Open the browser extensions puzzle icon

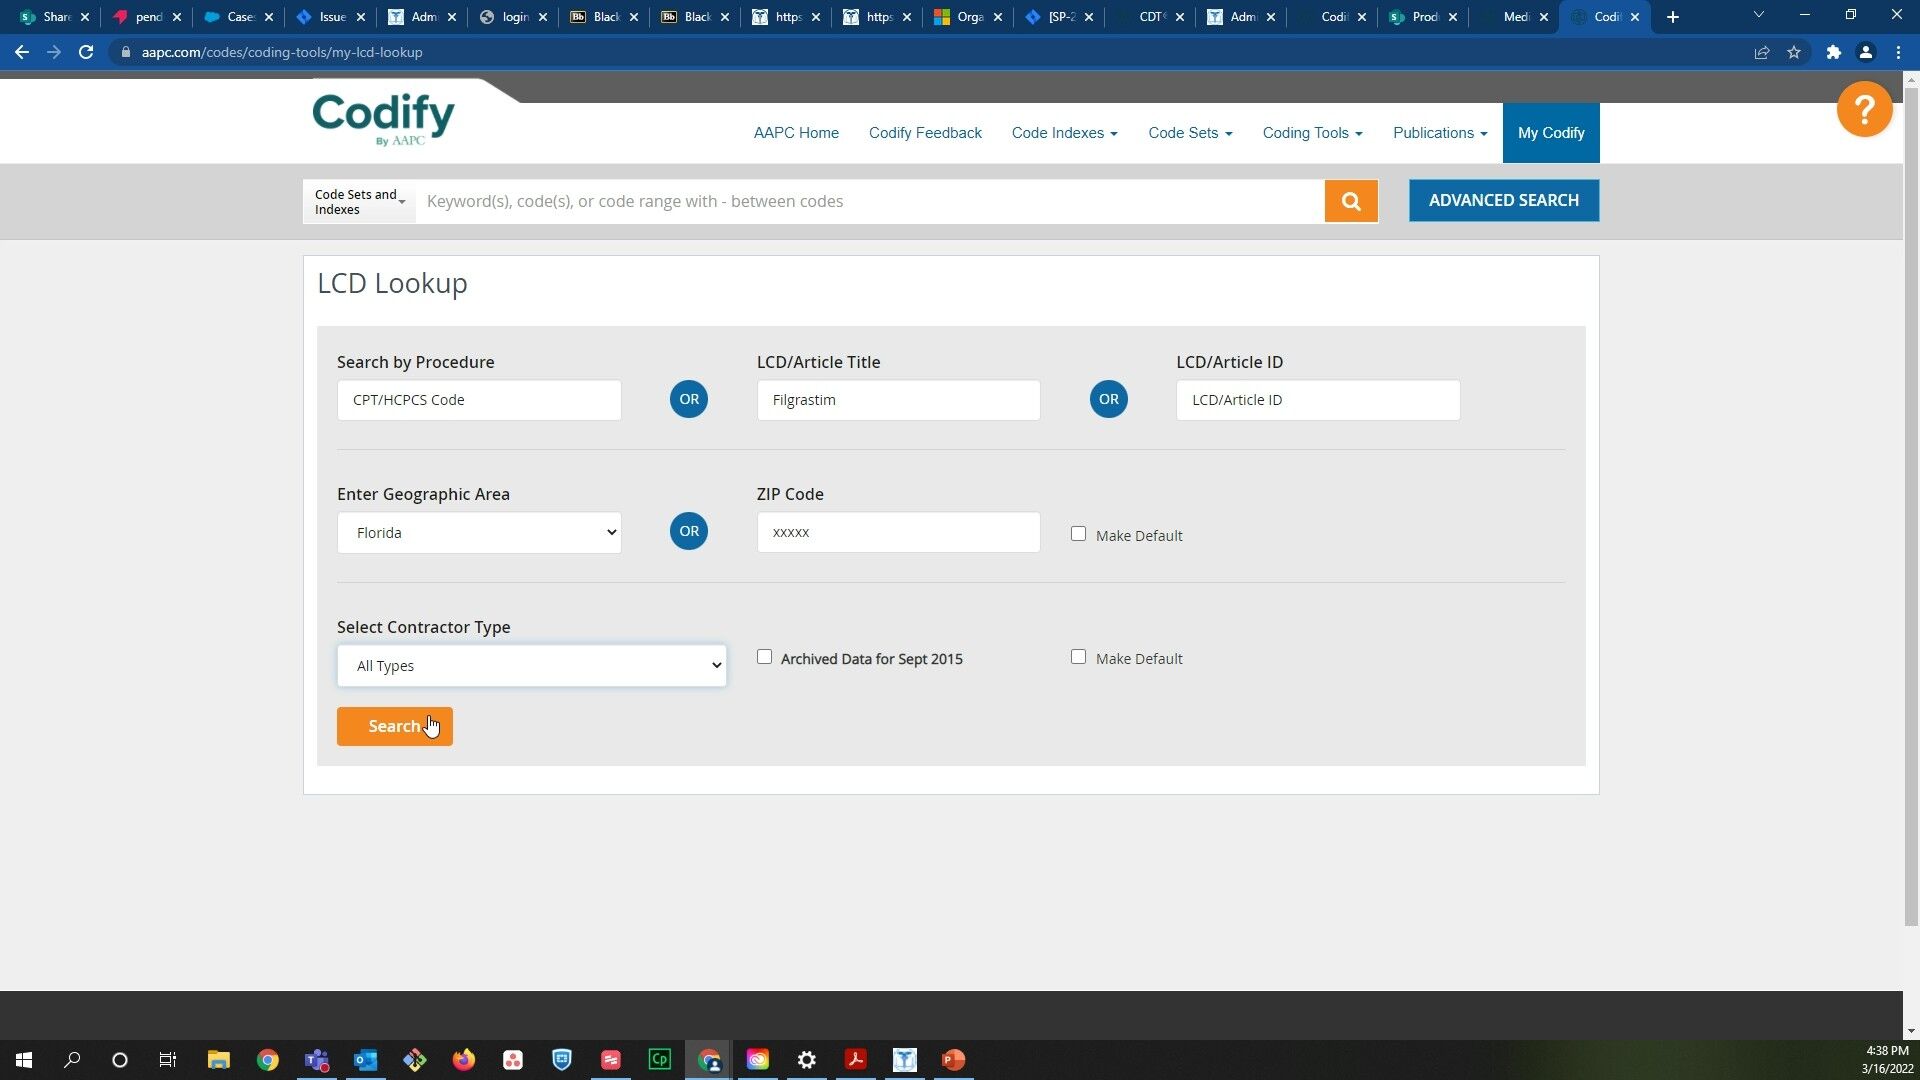1834,52
